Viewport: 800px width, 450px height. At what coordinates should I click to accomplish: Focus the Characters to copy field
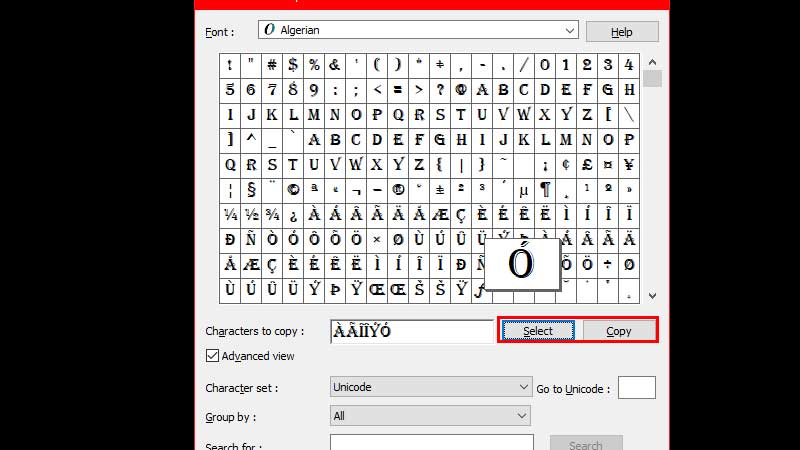(411, 332)
